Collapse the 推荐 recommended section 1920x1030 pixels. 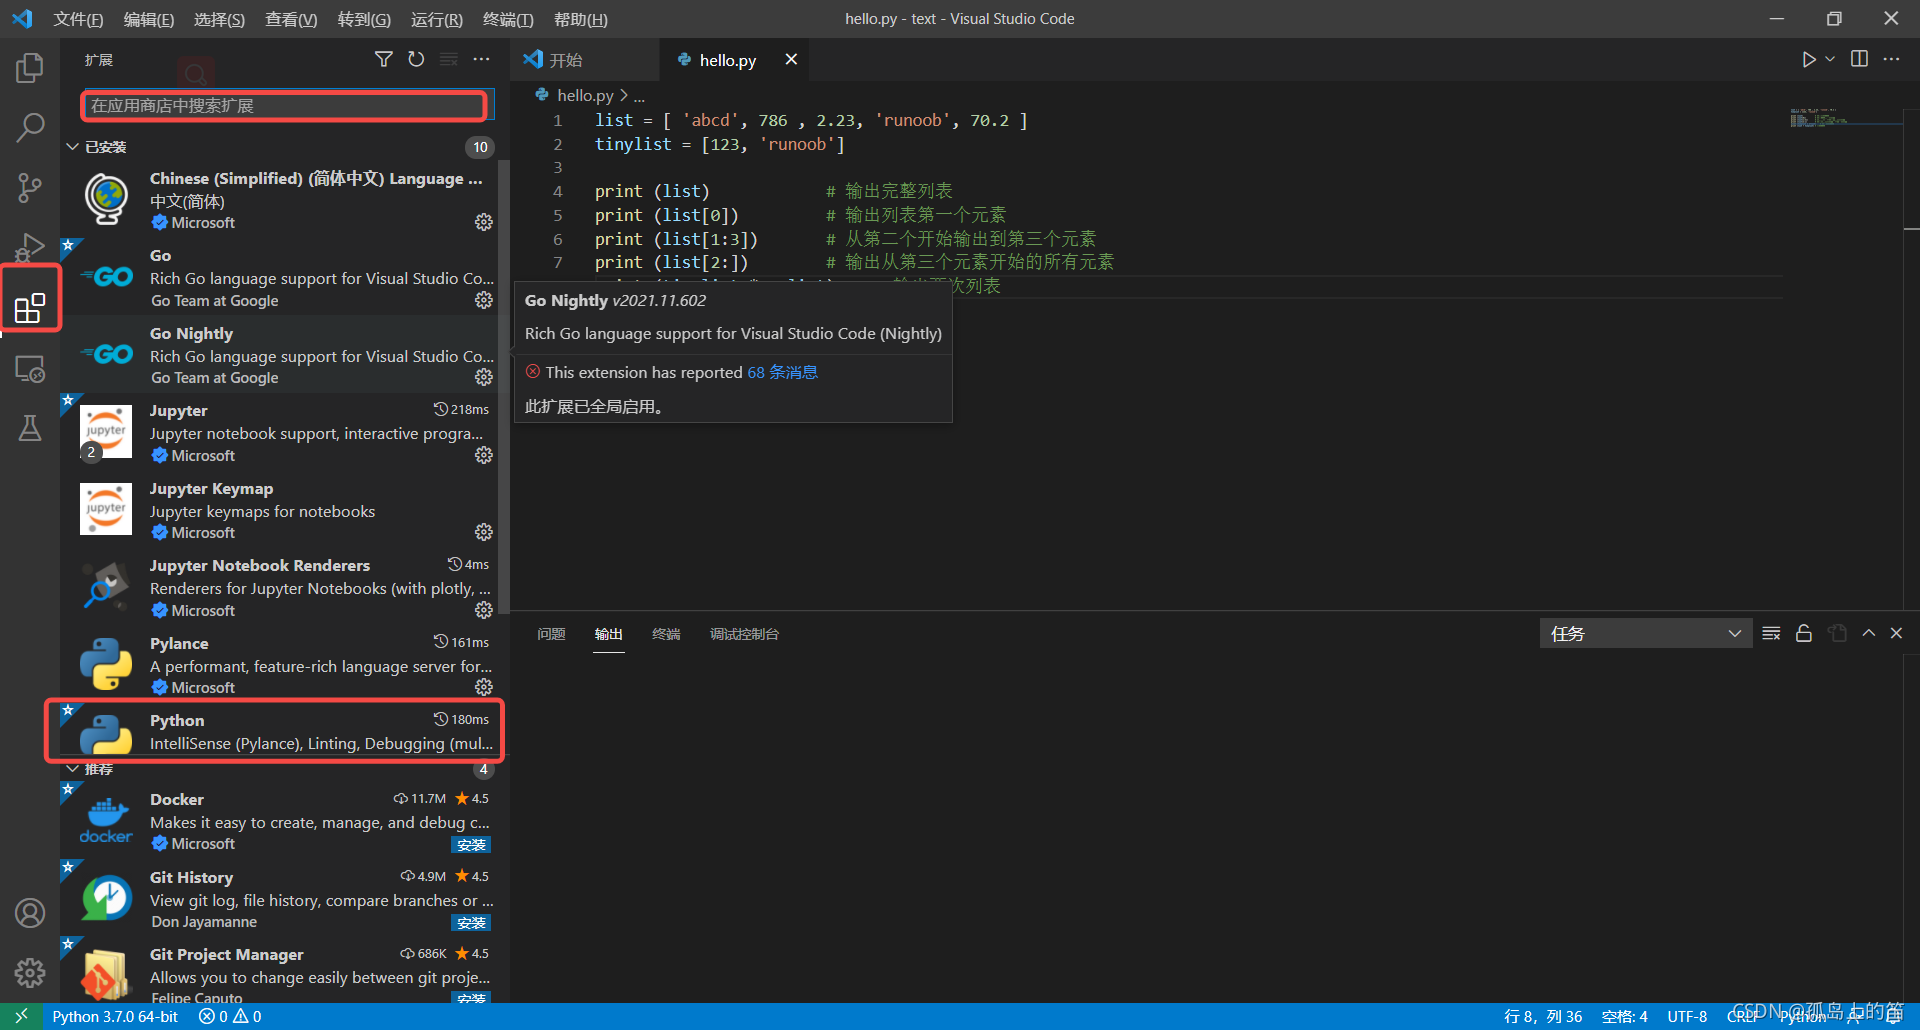[73, 769]
